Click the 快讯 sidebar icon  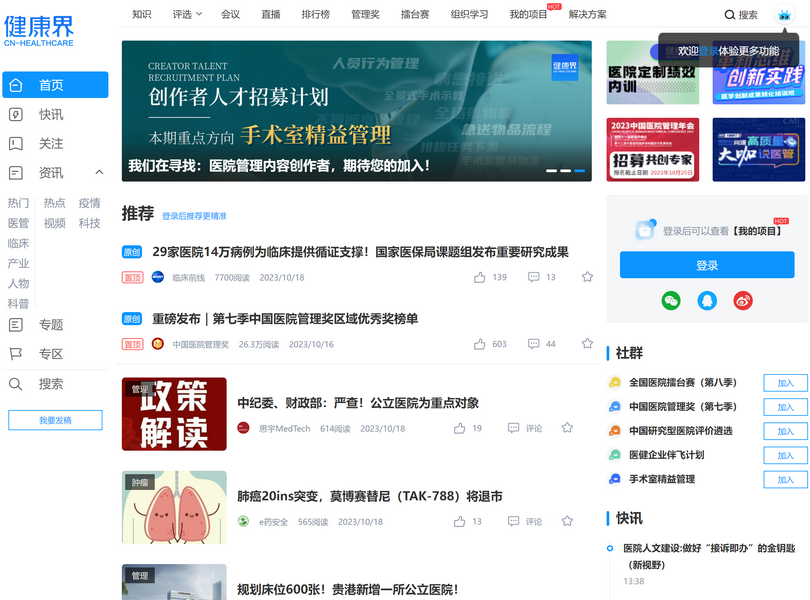(x=16, y=115)
